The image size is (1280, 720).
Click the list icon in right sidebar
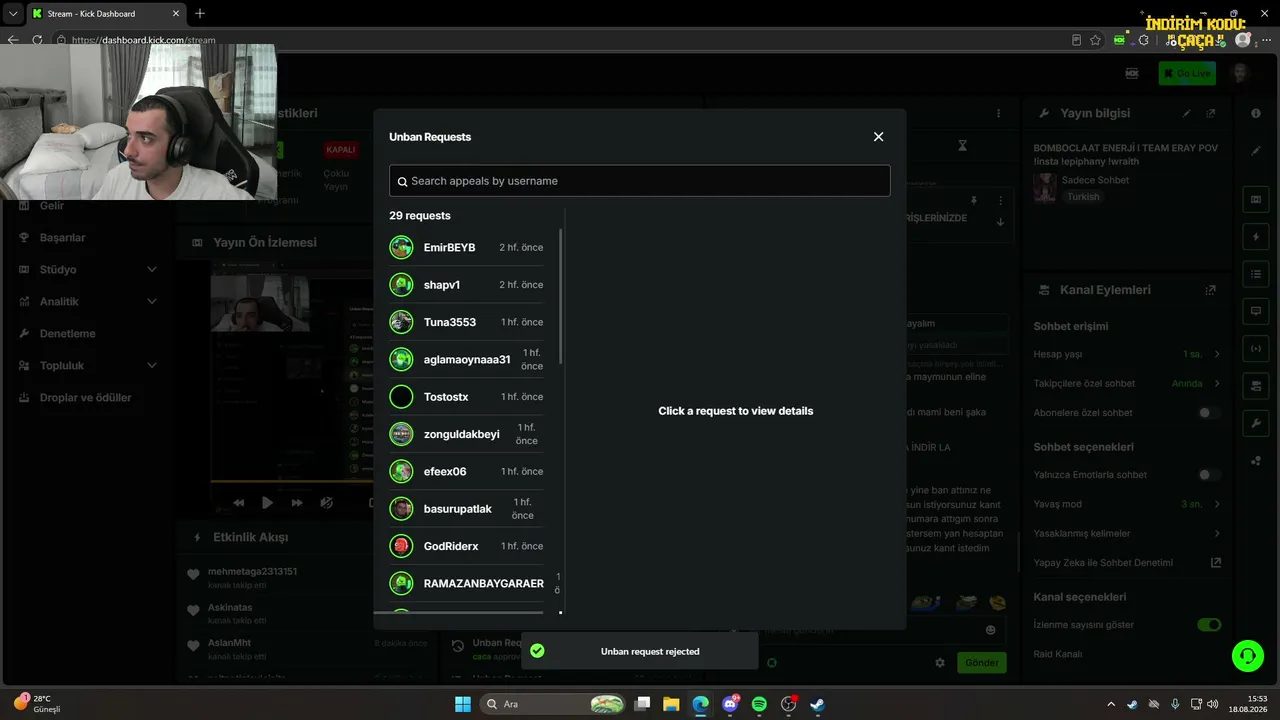[1256, 274]
